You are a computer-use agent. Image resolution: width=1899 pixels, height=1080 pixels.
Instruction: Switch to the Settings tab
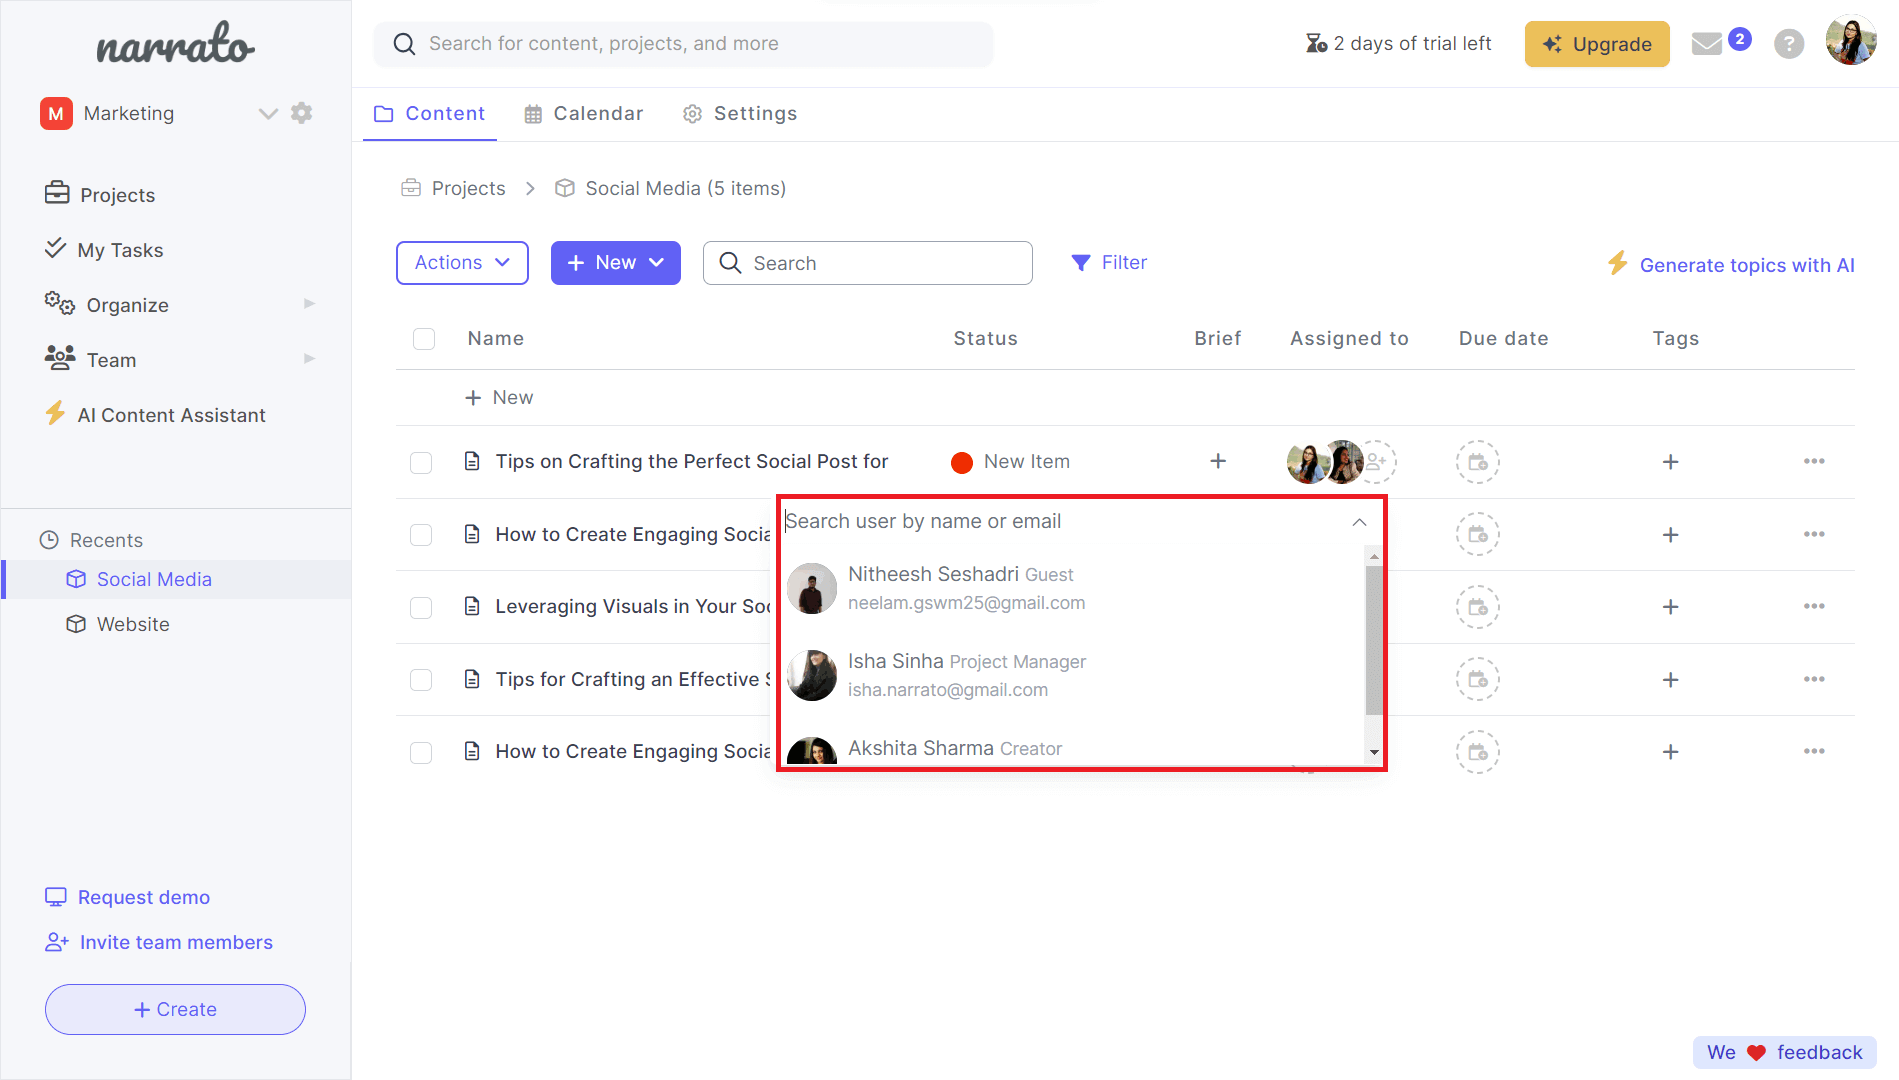(740, 114)
